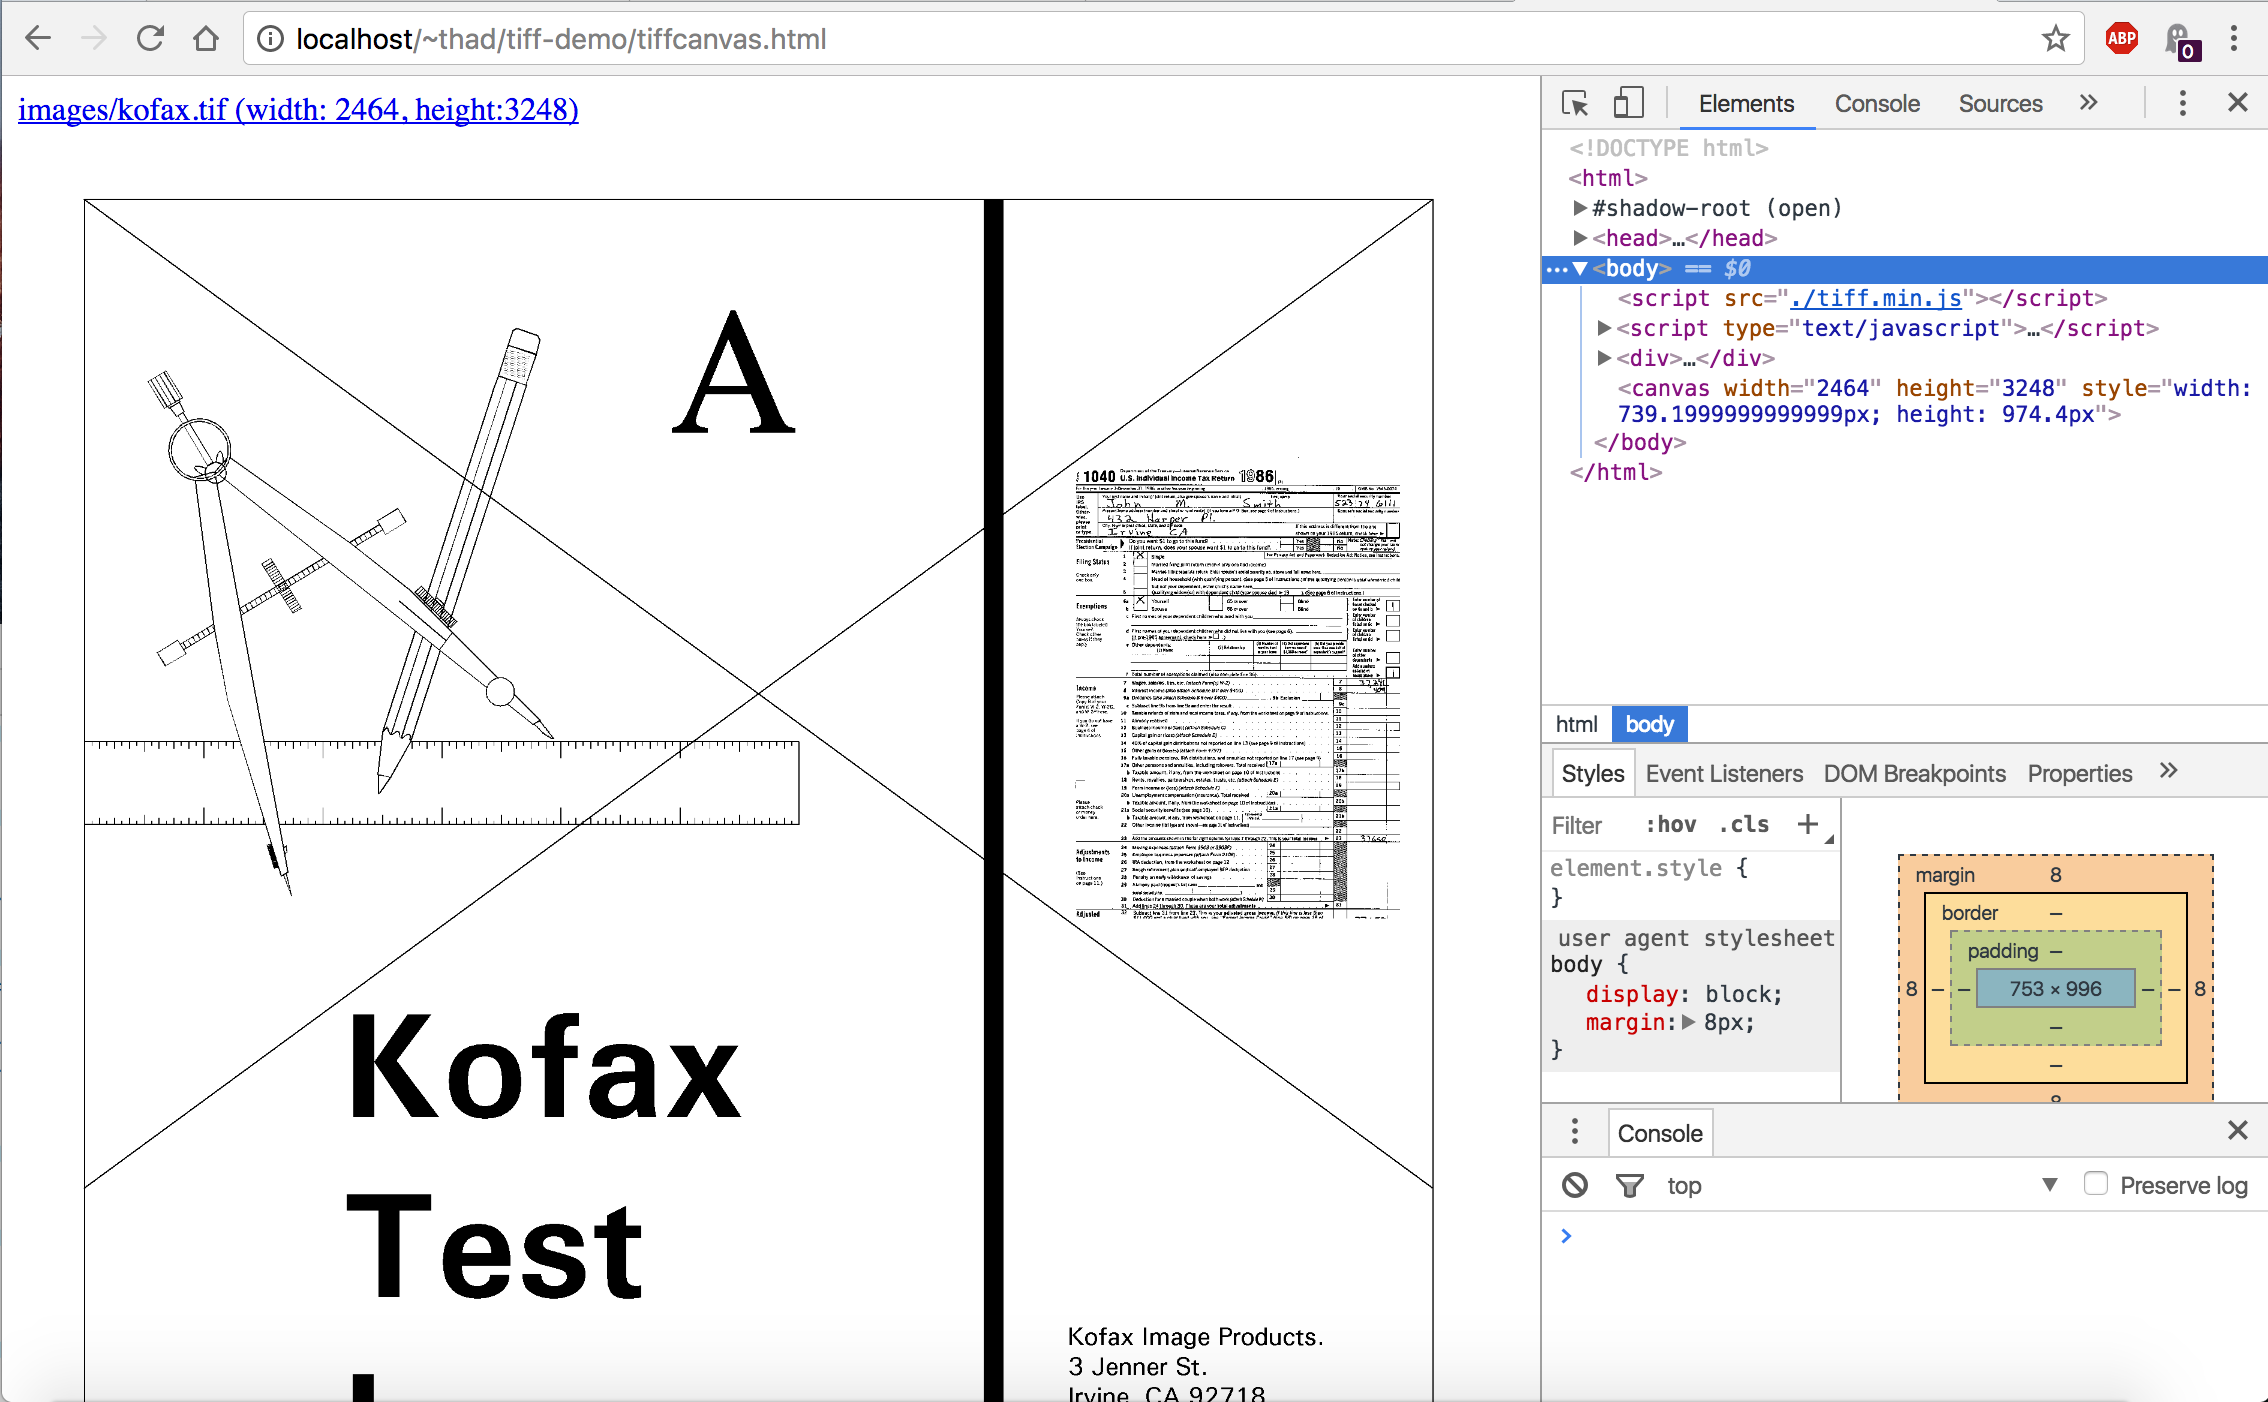This screenshot has width=2268, height=1402.
Task: Select the canvas element in DOM tree
Action: click(1934, 401)
